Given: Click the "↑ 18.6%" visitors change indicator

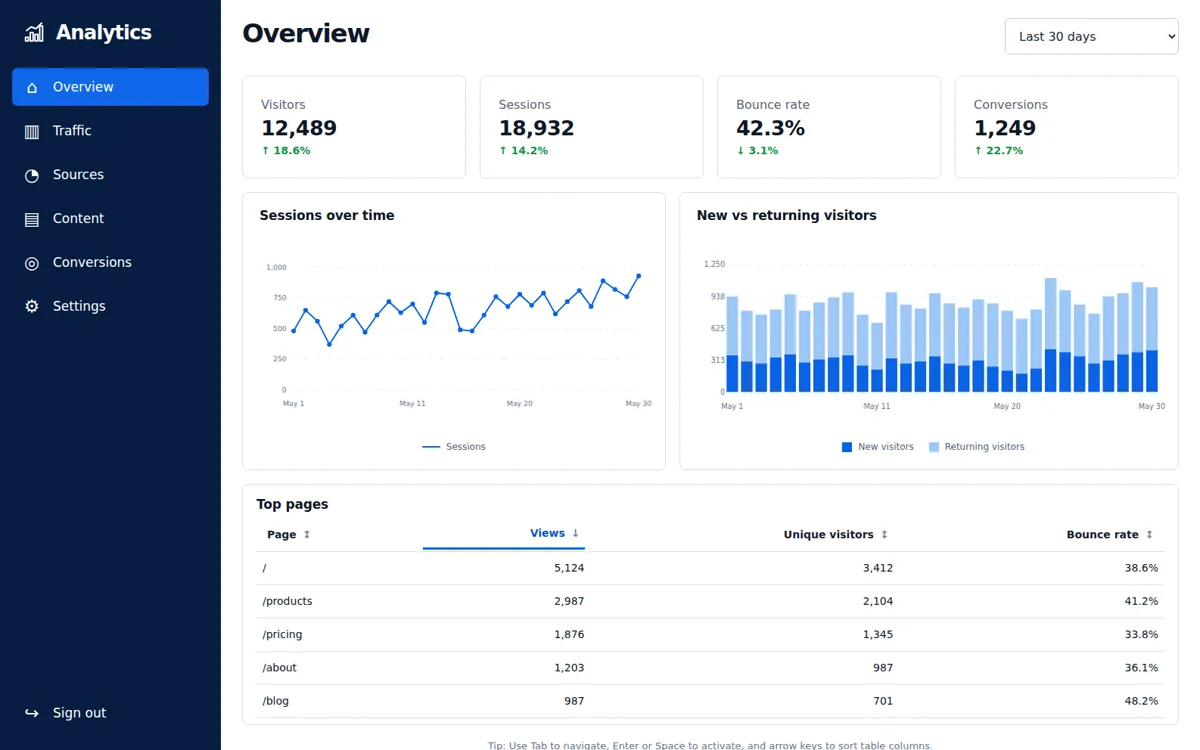Looking at the screenshot, I should [x=286, y=151].
